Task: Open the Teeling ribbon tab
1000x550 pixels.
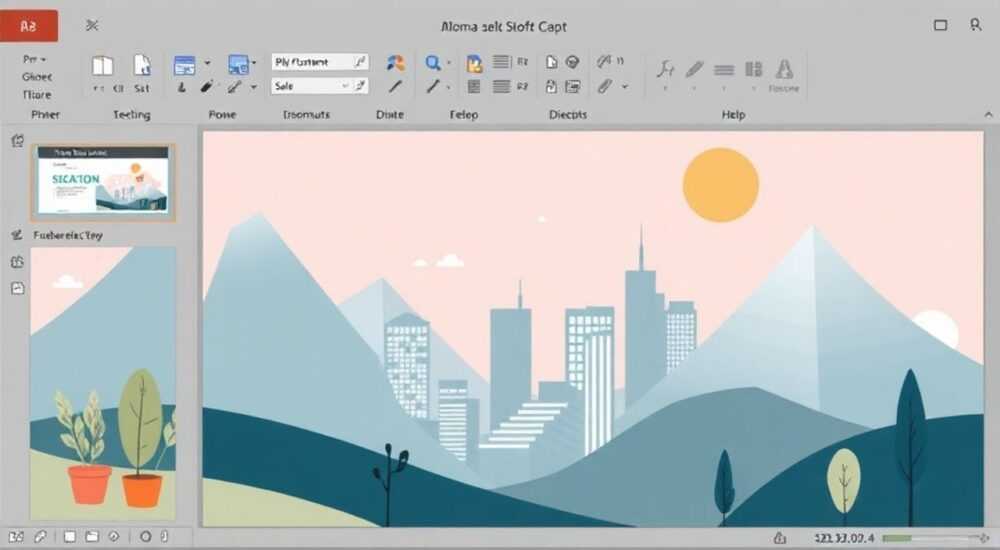Action: click(x=132, y=115)
